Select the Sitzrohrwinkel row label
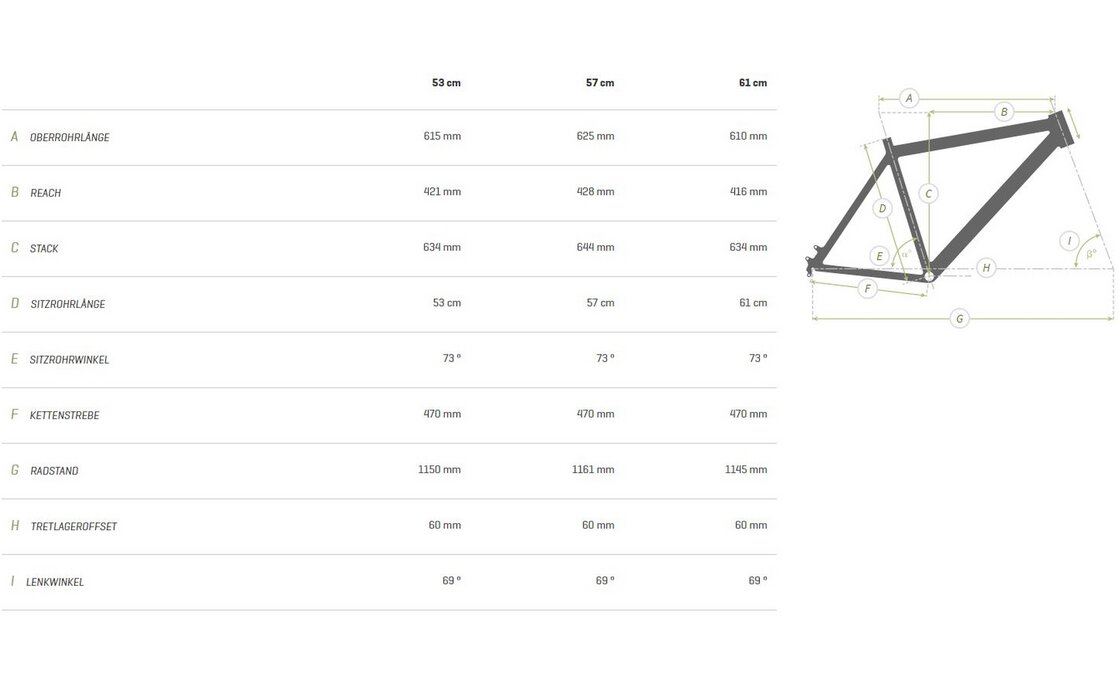 pyautogui.click(x=70, y=360)
